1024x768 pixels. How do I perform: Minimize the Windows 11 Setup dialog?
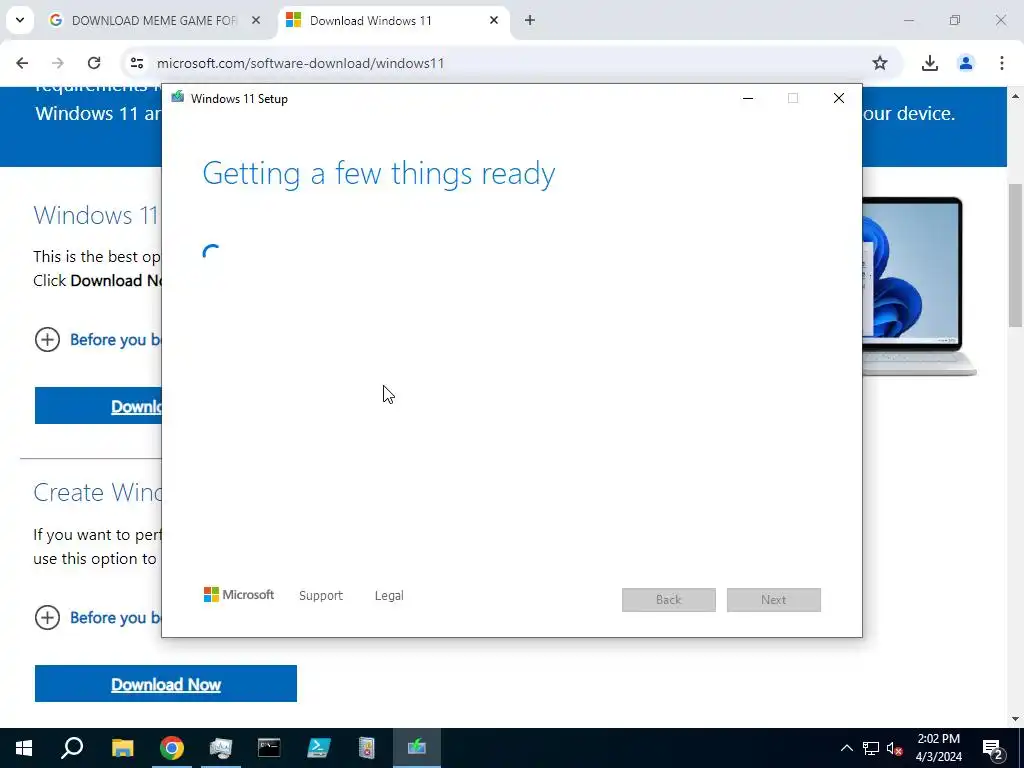coord(748,98)
